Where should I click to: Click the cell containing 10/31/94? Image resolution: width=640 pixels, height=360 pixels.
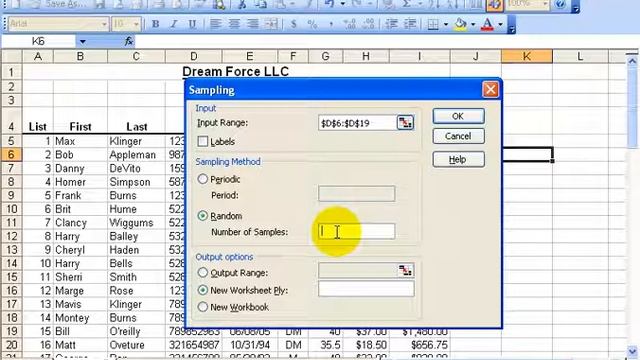tap(250, 345)
